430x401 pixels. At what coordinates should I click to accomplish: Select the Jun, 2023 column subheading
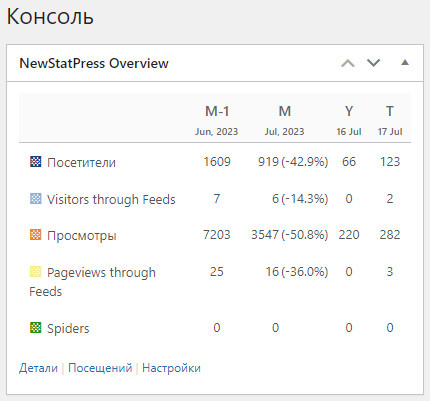coord(217,132)
